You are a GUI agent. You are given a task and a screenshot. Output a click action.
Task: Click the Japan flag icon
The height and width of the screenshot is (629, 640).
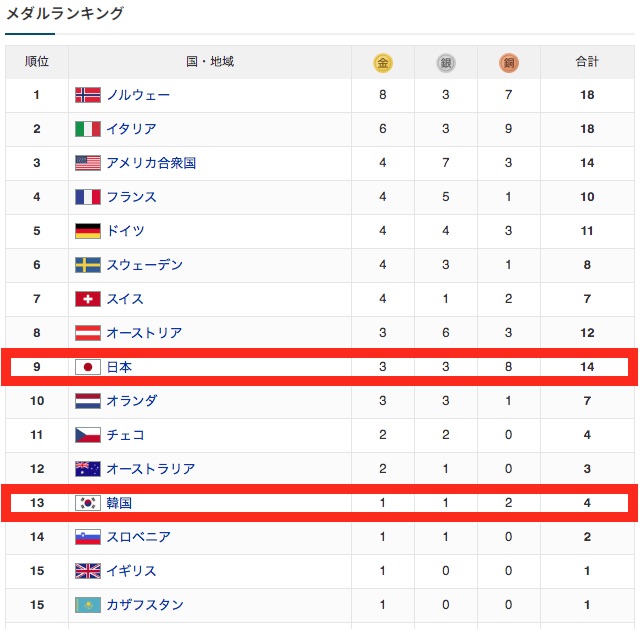point(88,367)
